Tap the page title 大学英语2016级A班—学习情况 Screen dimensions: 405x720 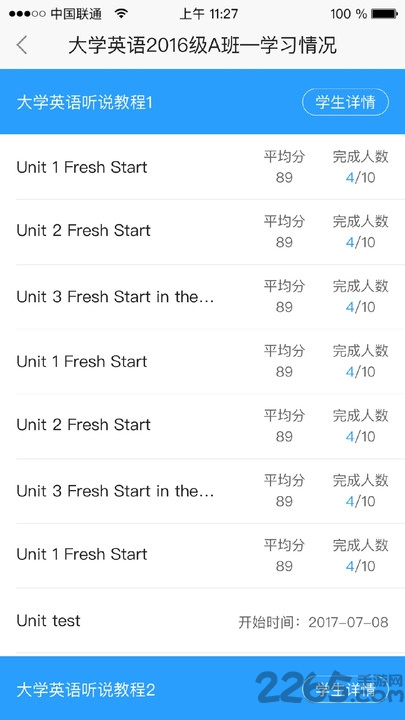202,46
